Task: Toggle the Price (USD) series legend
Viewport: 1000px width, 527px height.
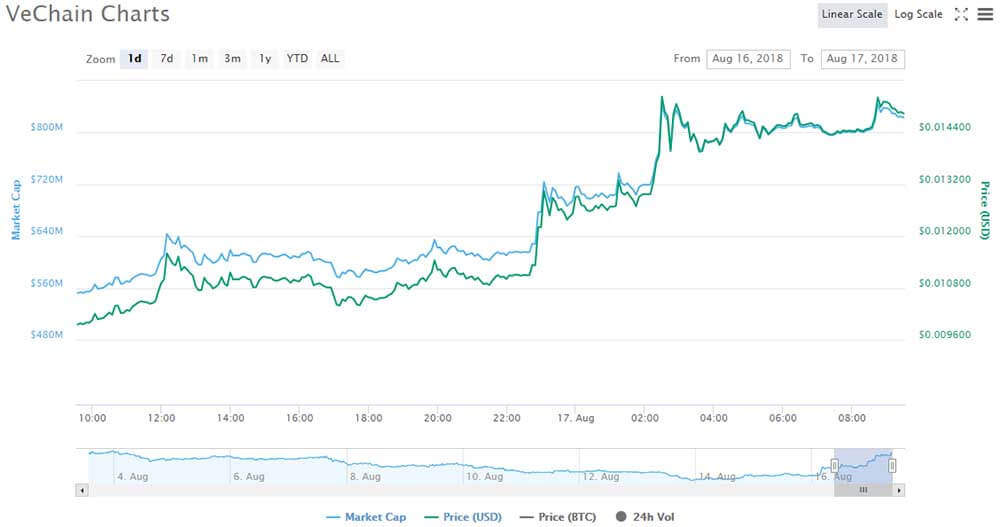Action: click(x=463, y=517)
